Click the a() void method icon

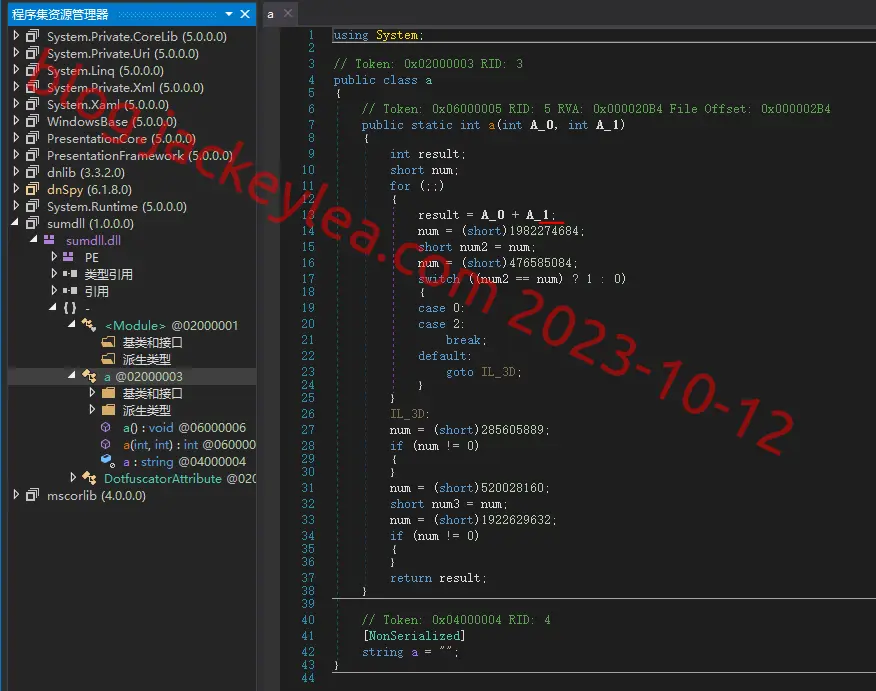[106, 427]
